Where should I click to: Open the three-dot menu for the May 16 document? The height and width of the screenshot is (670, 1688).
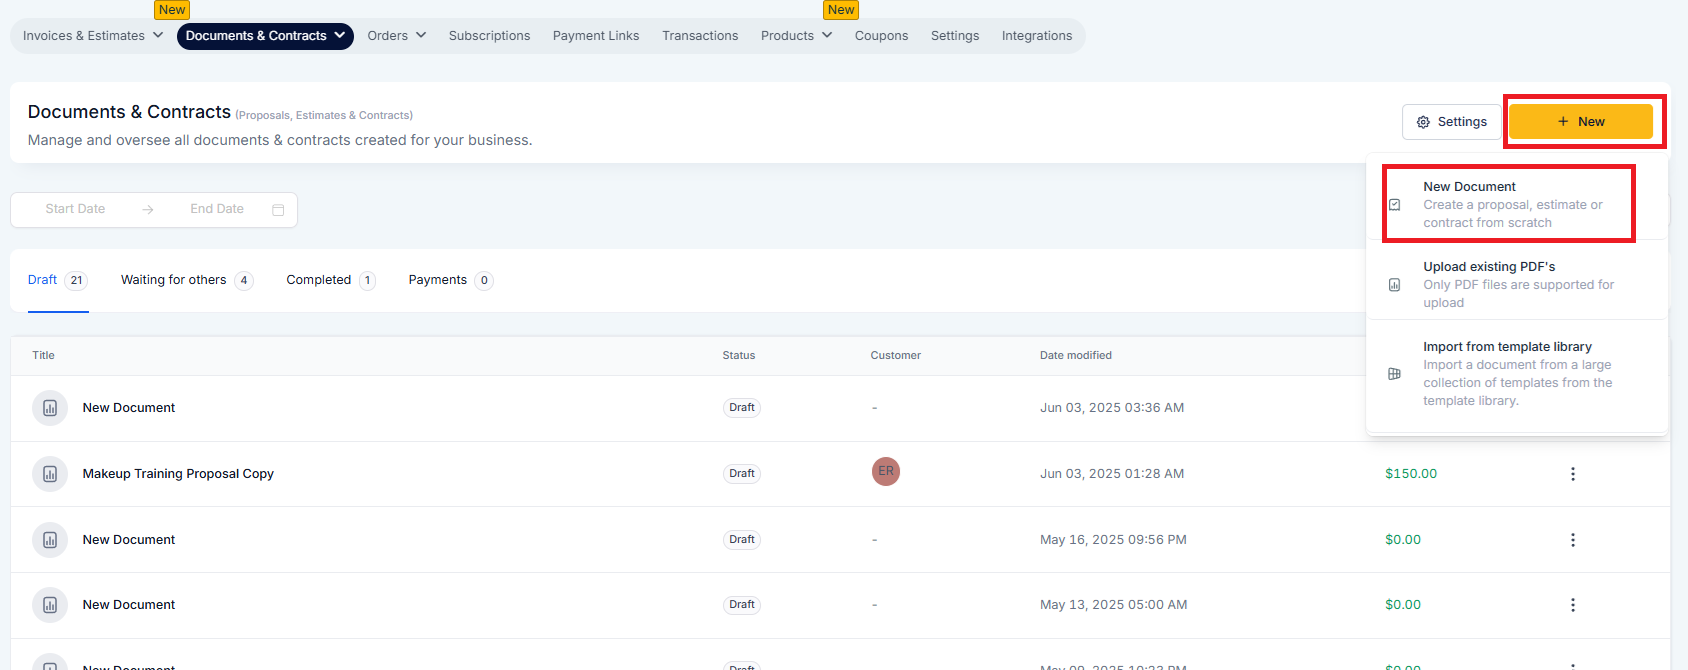coord(1573,540)
